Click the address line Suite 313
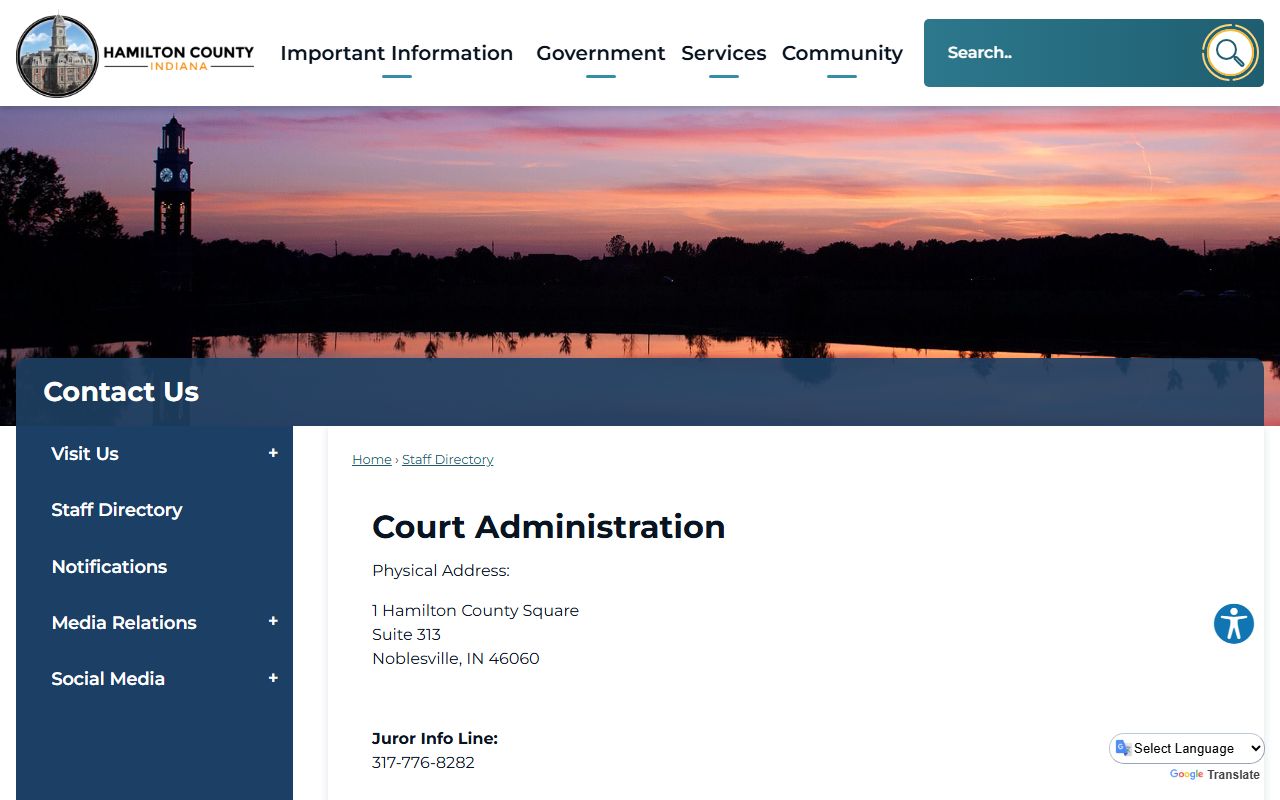The width and height of the screenshot is (1280, 800). click(x=406, y=635)
